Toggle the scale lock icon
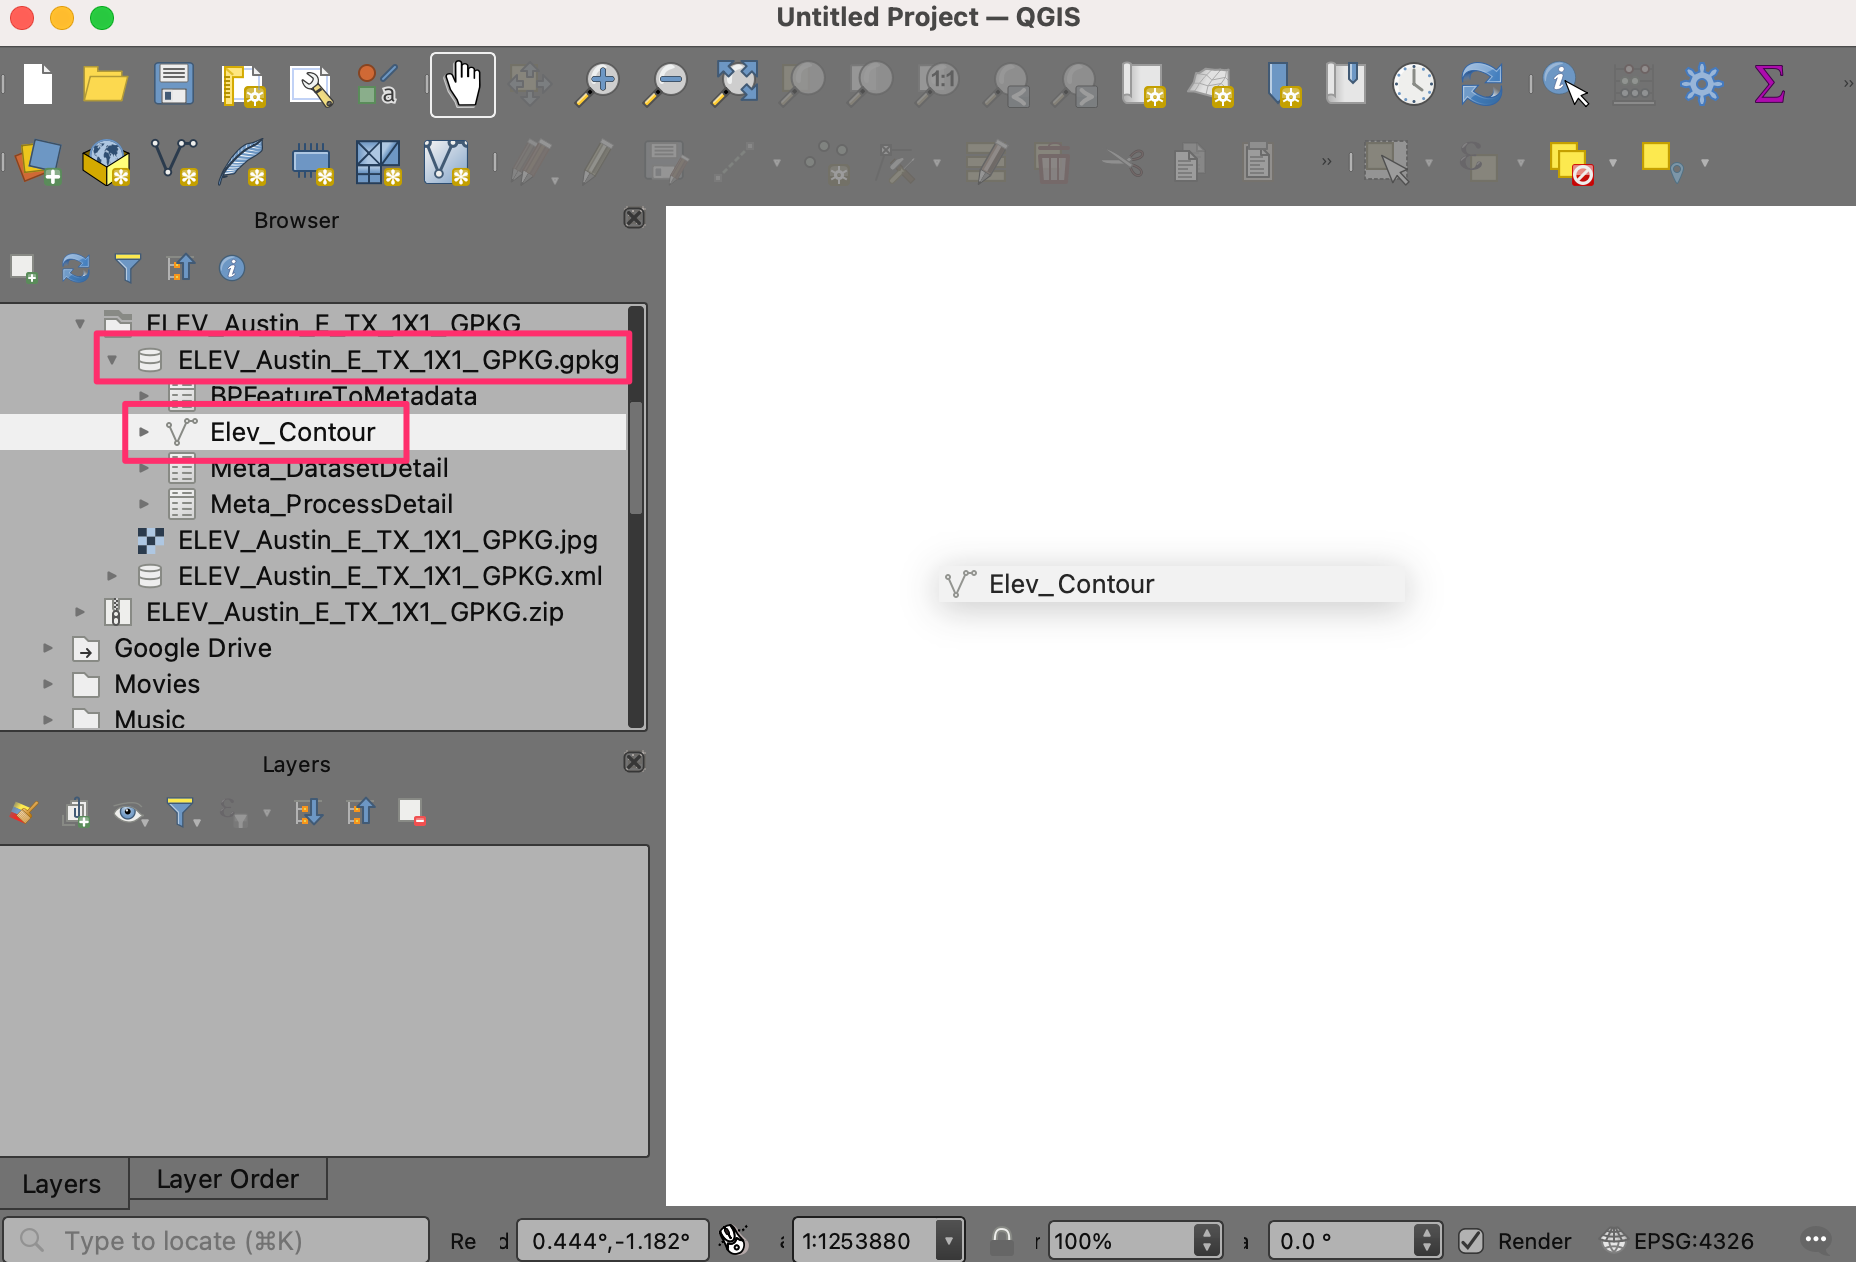Screen dimensions: 1856x1262 (x=1001, y=1241)
